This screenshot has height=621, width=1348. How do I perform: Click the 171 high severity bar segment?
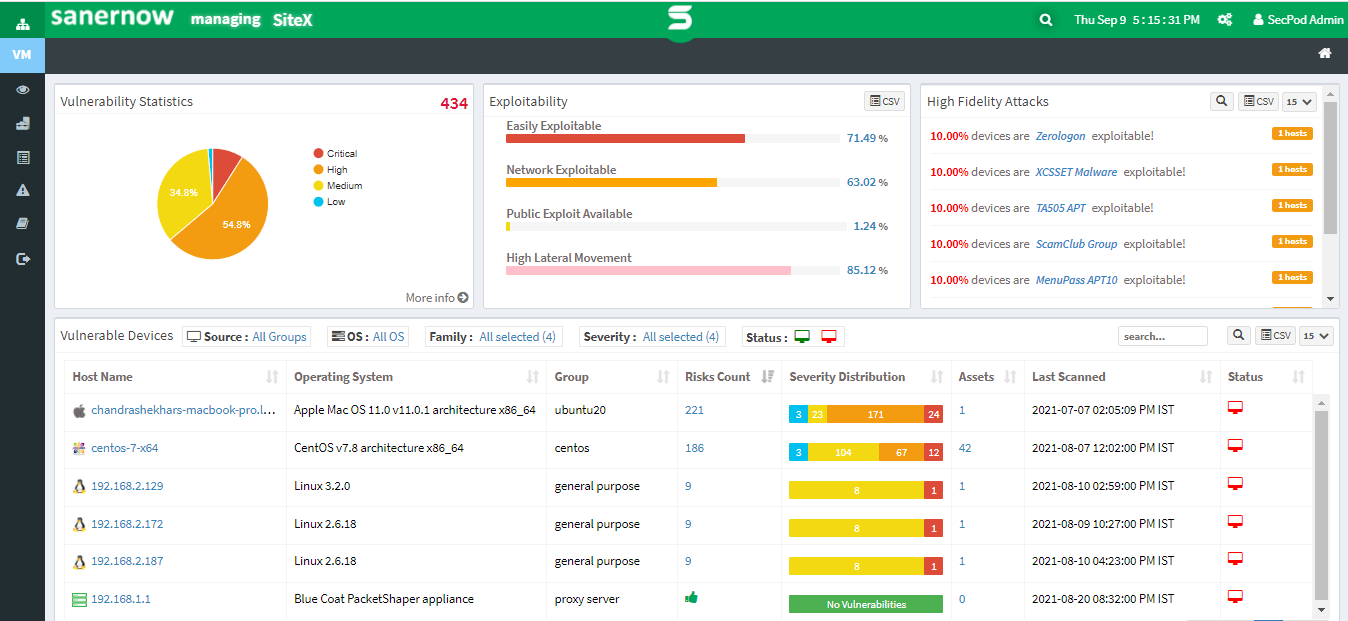coord(875,414)
